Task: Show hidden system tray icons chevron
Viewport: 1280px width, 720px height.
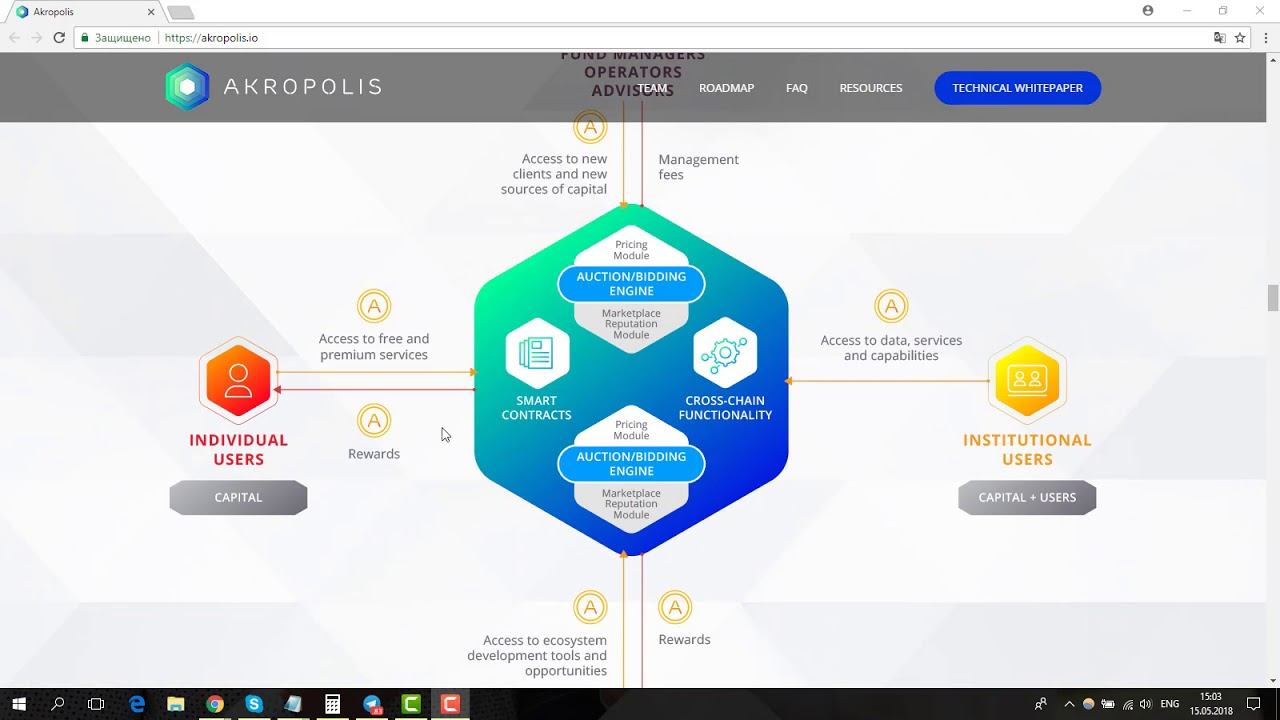Action: coord(1069,704)
